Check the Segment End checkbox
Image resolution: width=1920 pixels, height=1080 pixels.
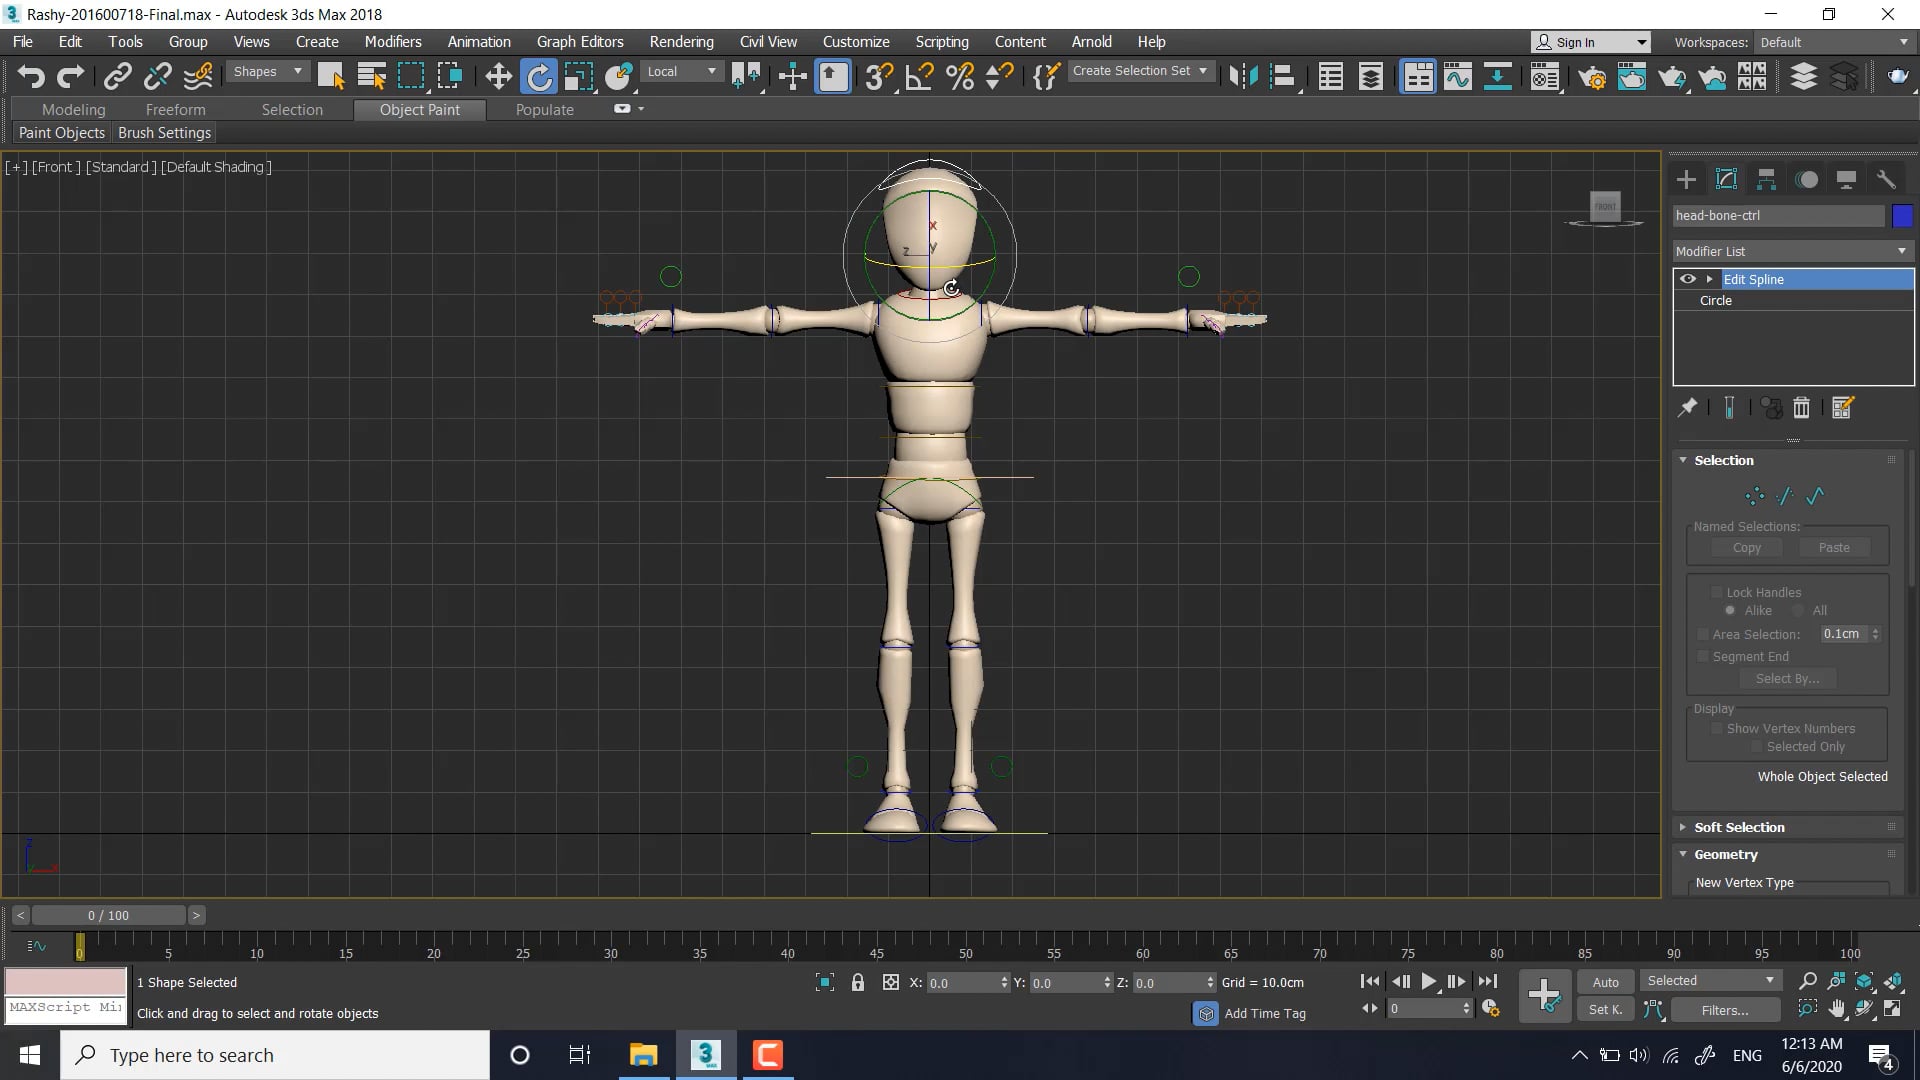1703,657
